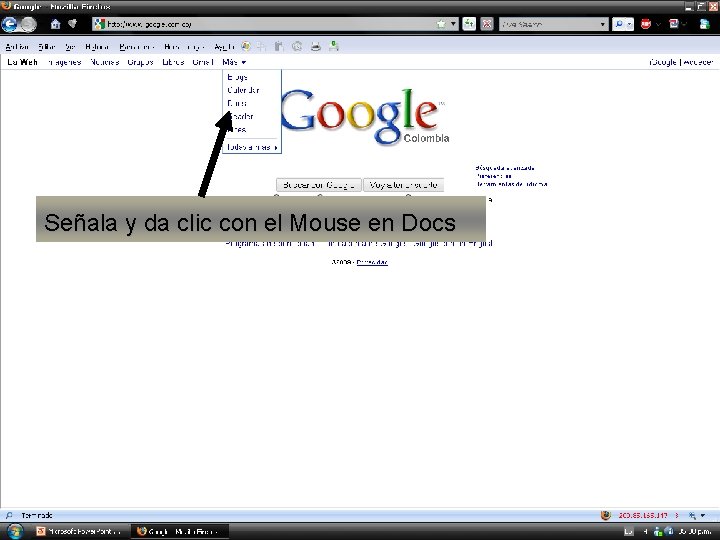The width and height of the screenshot is (720, 540).
Task: Click the heart-shaped icon next to Home
Action: tap(73, 24)
